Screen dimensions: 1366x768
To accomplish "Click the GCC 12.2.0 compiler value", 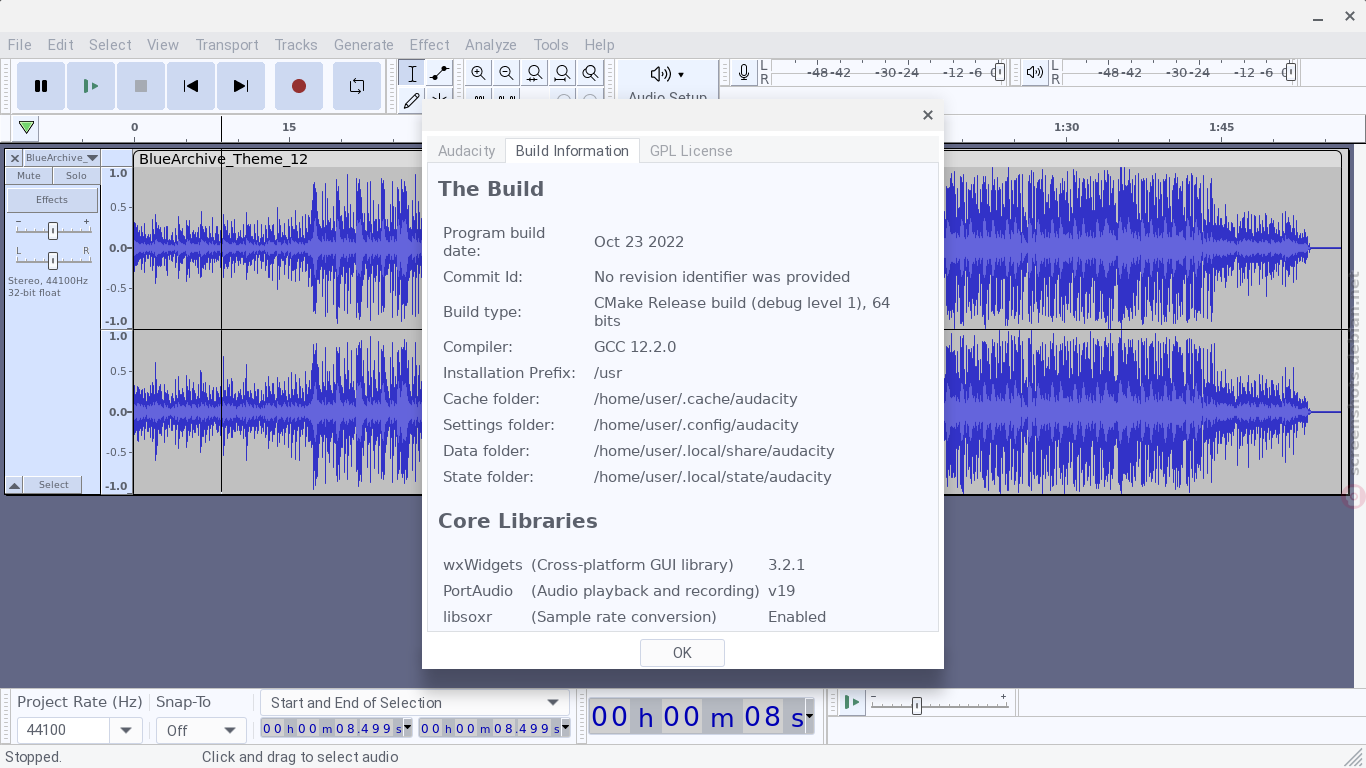I will (635, 347).
